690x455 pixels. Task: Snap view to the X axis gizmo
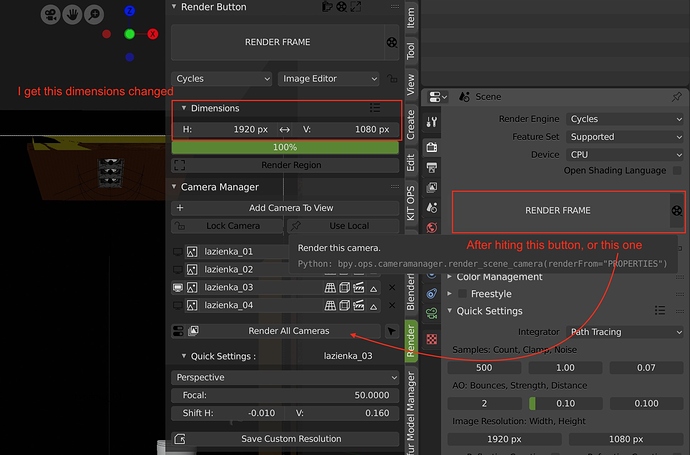153,34
